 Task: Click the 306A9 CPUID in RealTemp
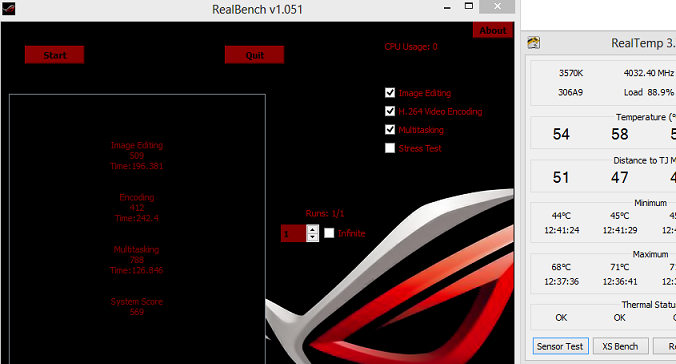pyautogui.click(x=570, y=92)
